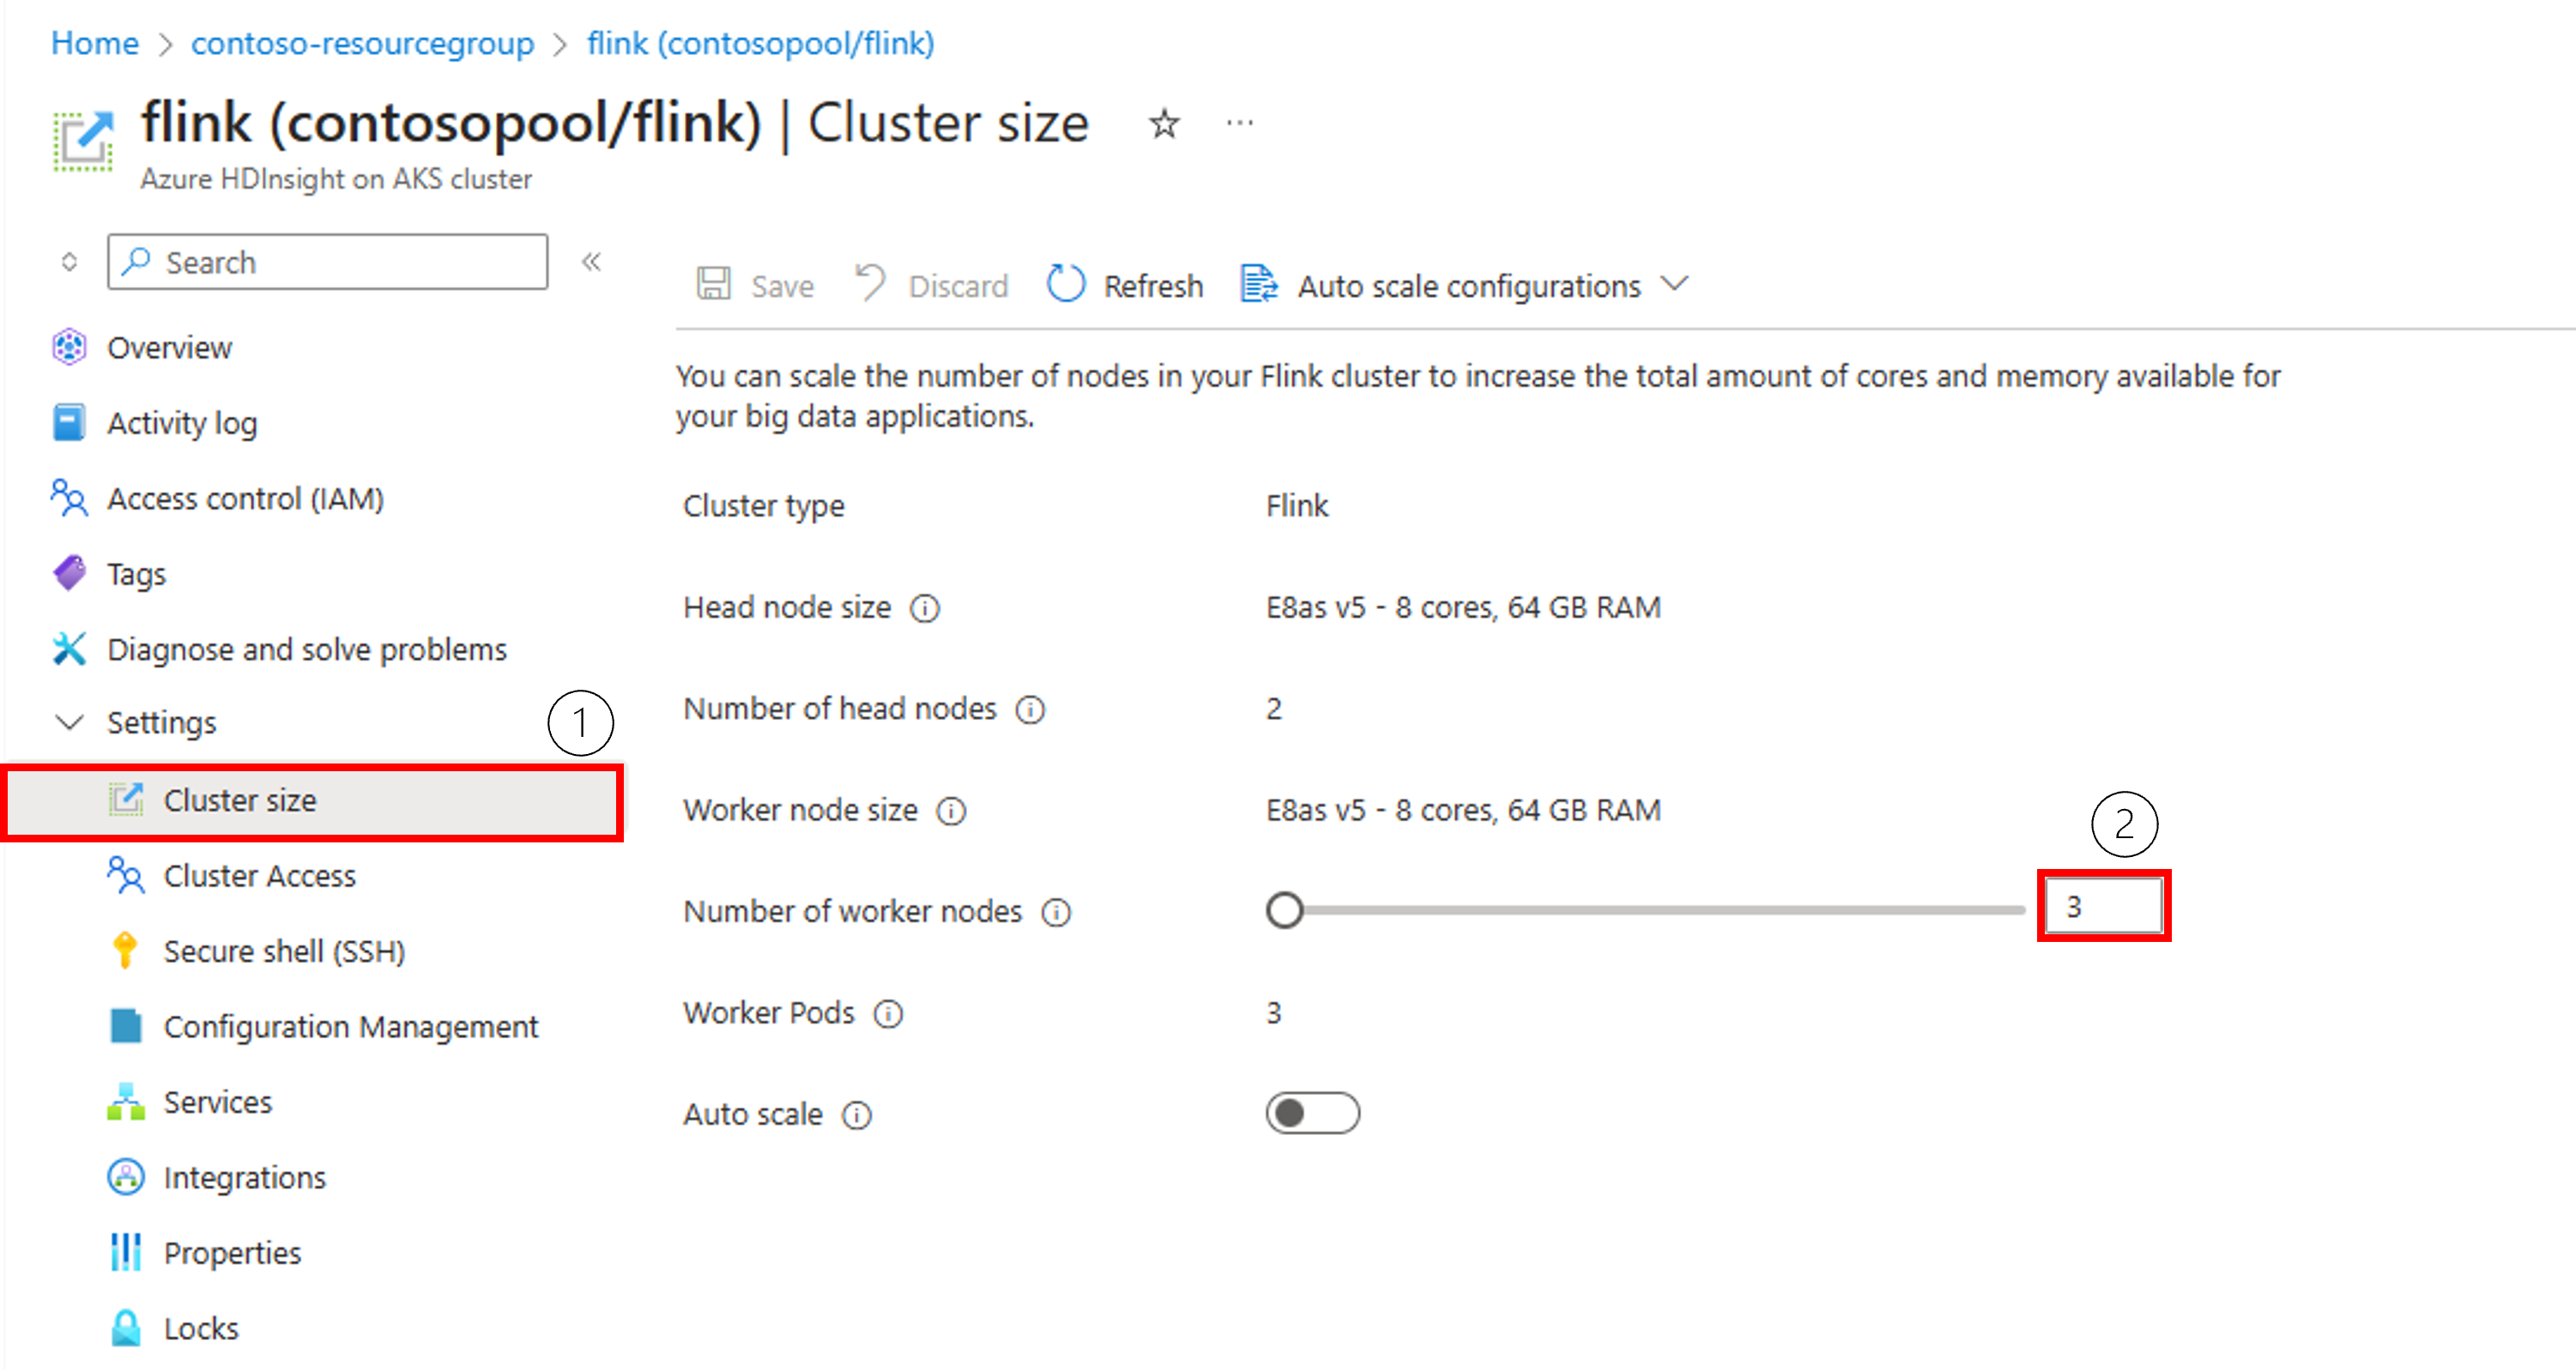The width and height of the screenshot is (2576, 1370).
Task: Click the Home breadcrumb link
Action: coord(95,43)
